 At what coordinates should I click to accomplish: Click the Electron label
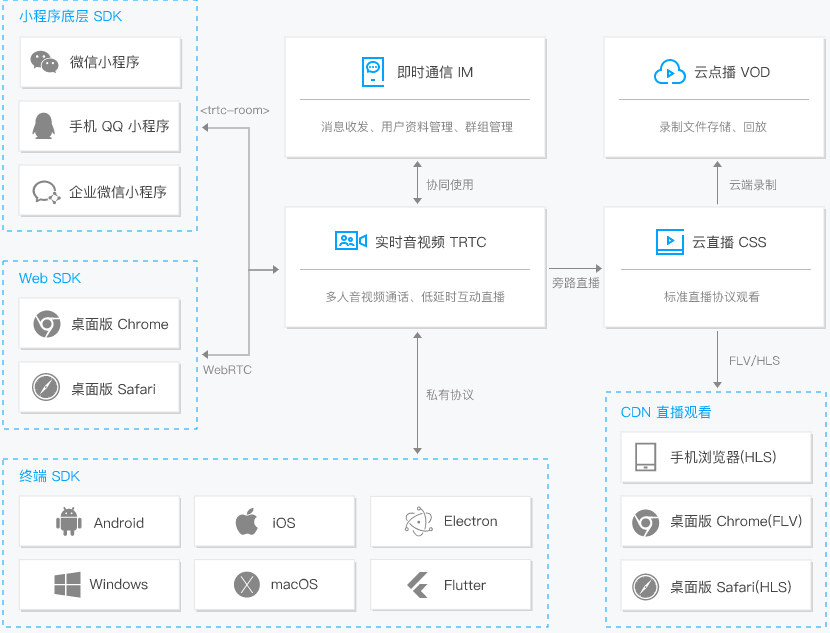tap(471, 521)
